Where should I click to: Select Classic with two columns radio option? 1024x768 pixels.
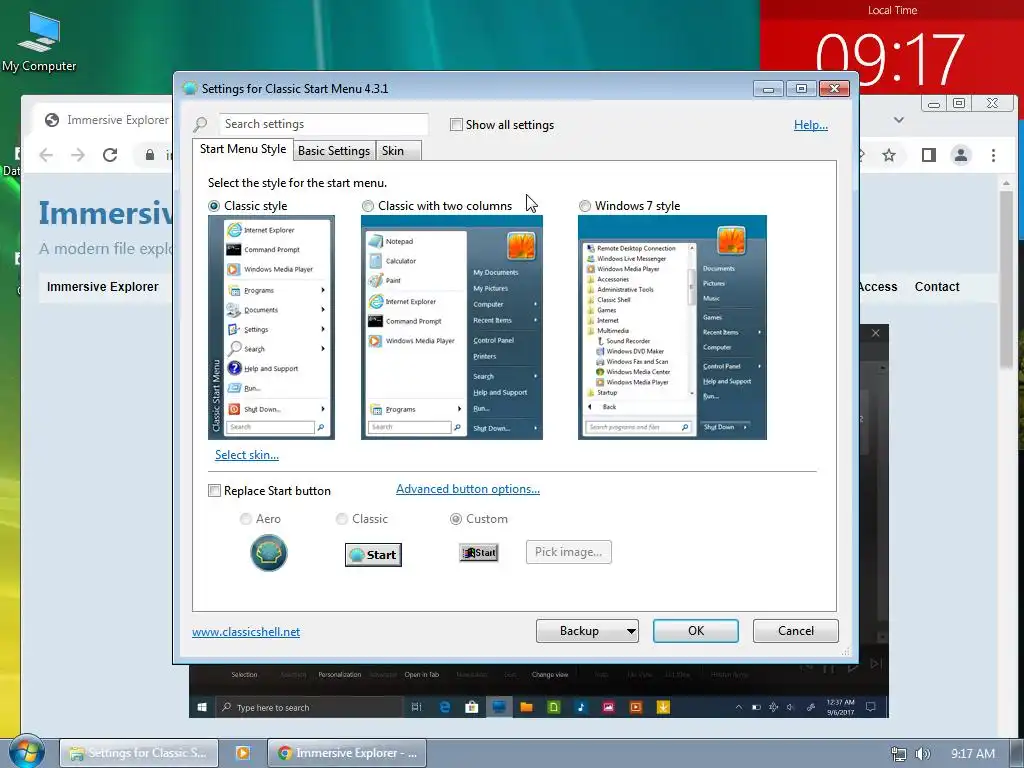point(368,206)
